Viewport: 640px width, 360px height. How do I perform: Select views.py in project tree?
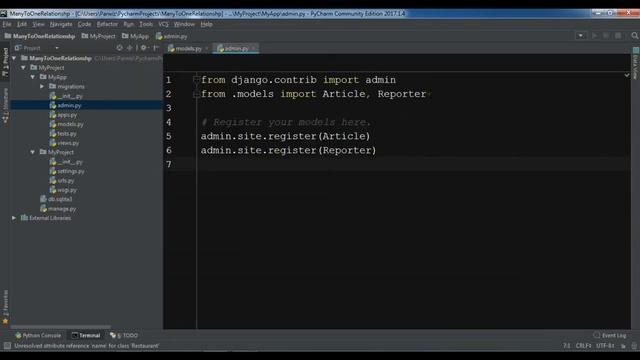pos(64,143)
